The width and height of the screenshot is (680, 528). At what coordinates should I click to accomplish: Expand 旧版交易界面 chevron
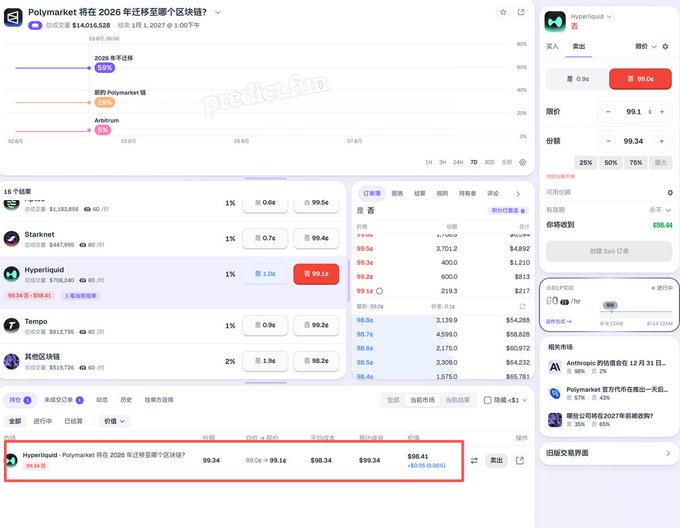click(668, 453)
